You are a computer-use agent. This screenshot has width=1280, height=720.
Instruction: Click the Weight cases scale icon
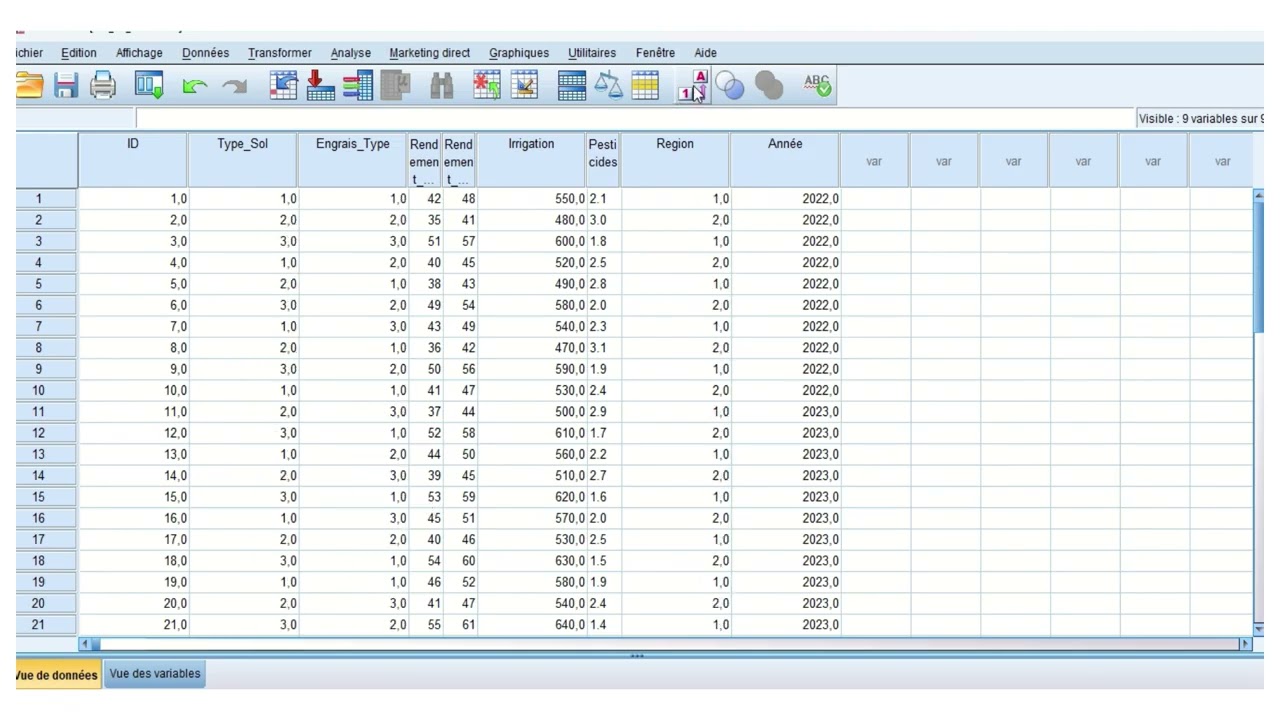pos(608,87)
